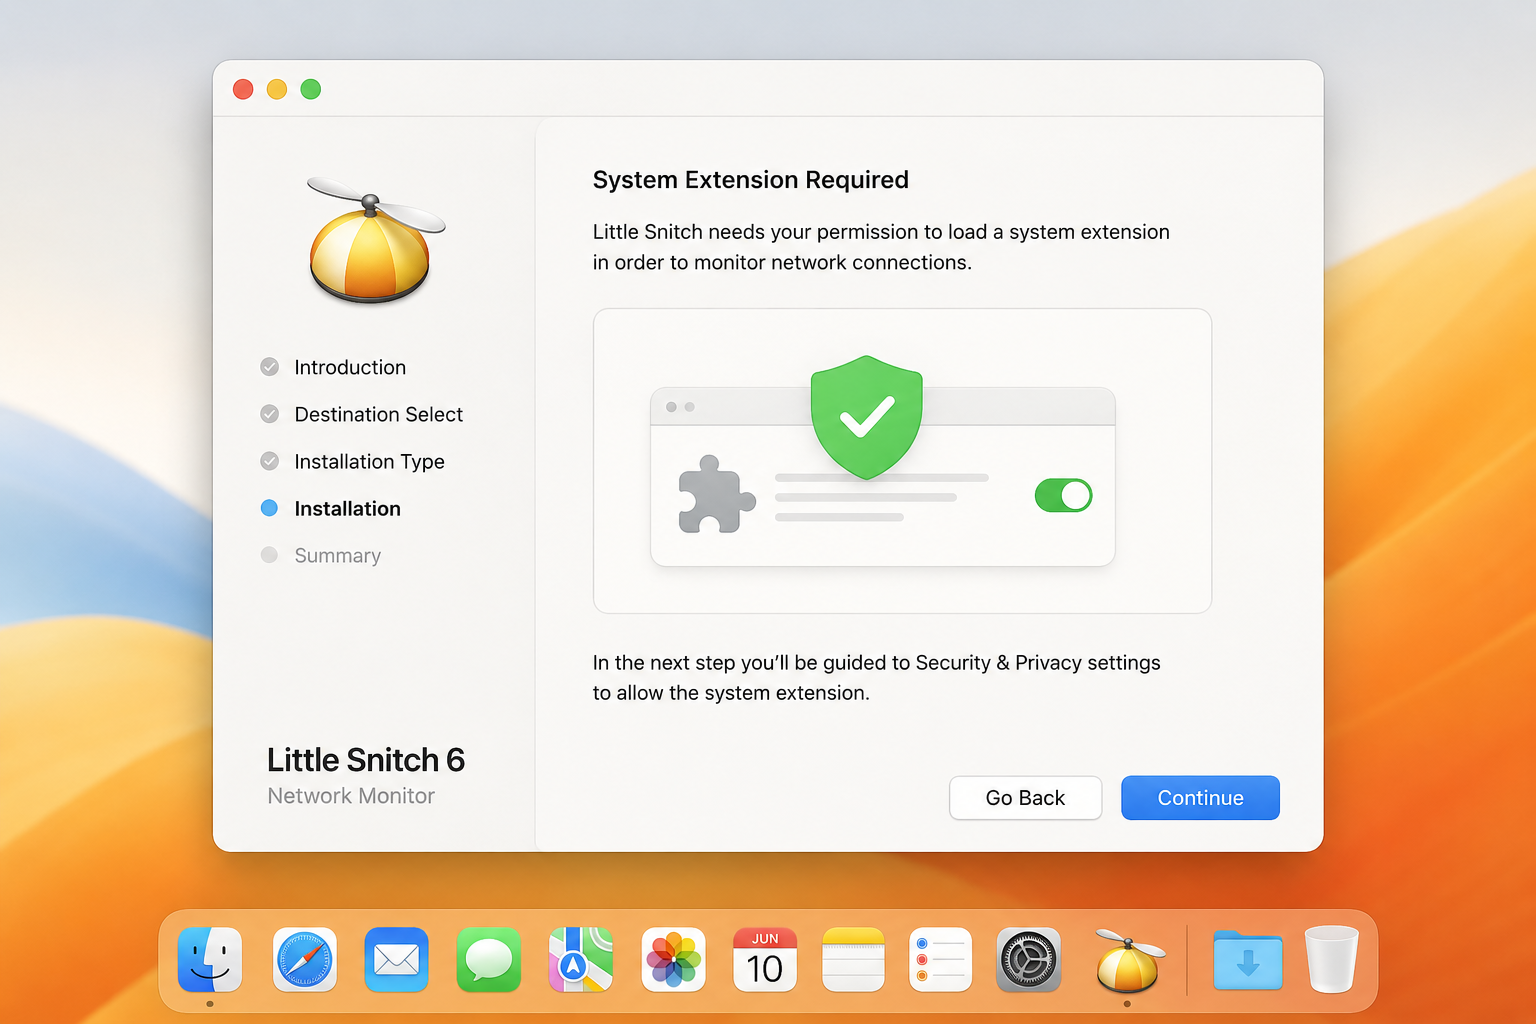Viewport: 1536px width, 1024px height.
Task: Click the System Extension Required heading
Action: (750, 180)
